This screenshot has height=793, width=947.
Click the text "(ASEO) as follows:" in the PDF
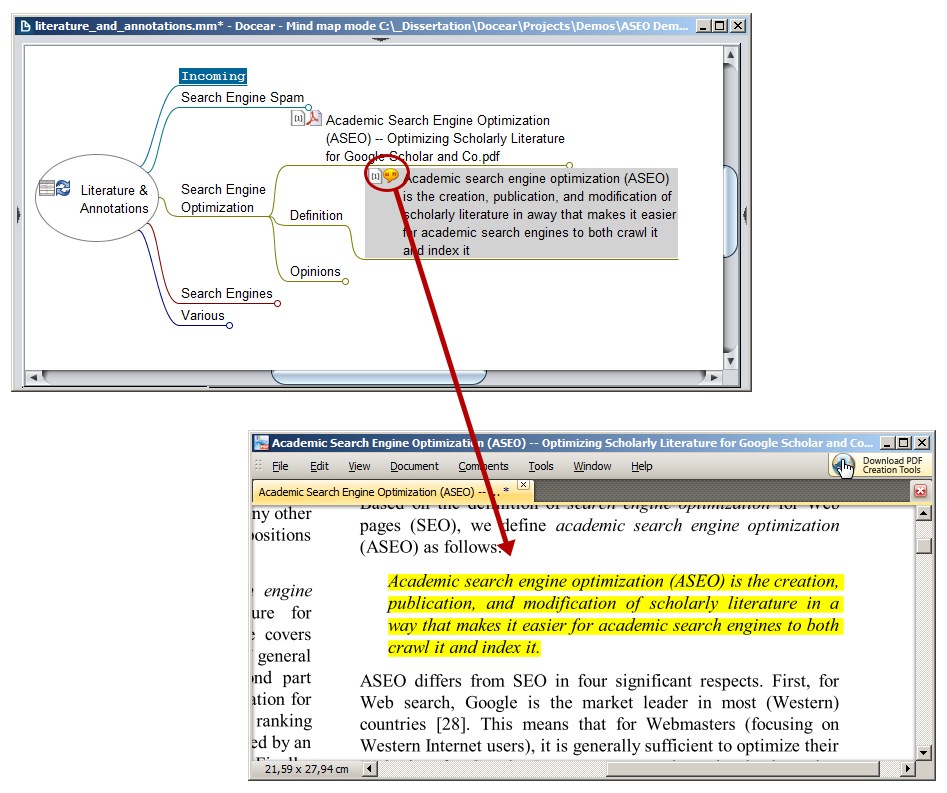[431, 547]
